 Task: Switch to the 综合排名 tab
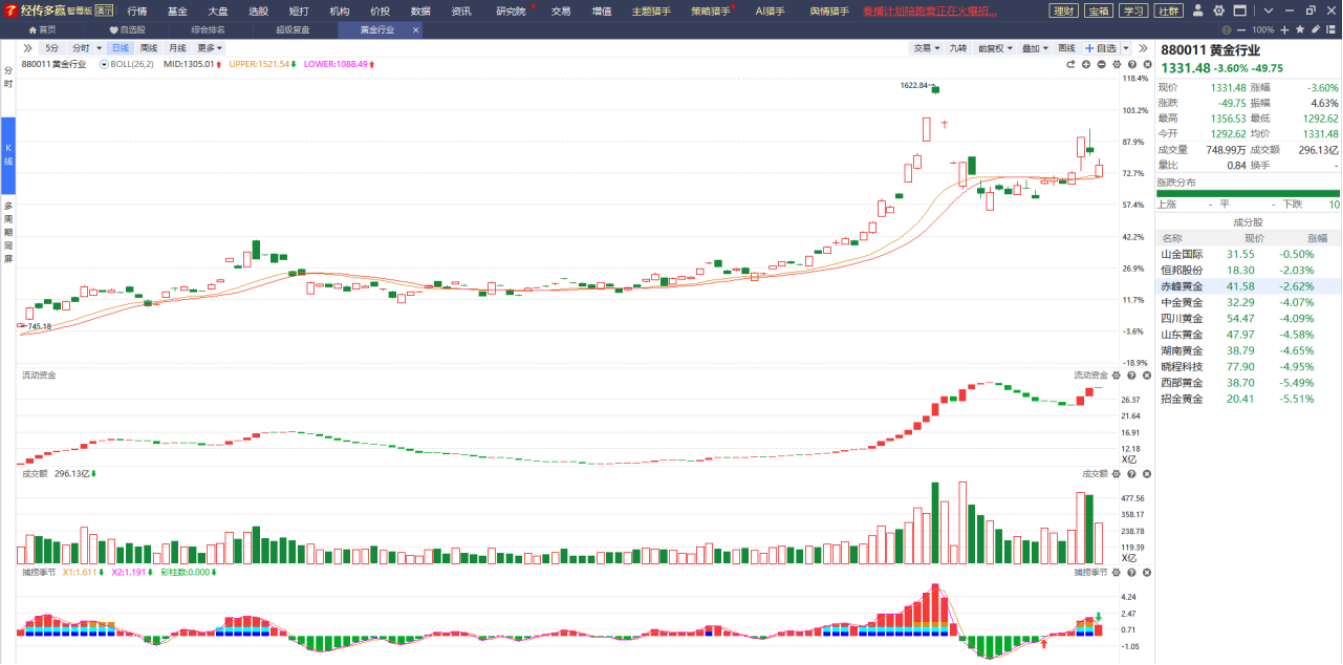pyautogui.click(x=208, y=30)
